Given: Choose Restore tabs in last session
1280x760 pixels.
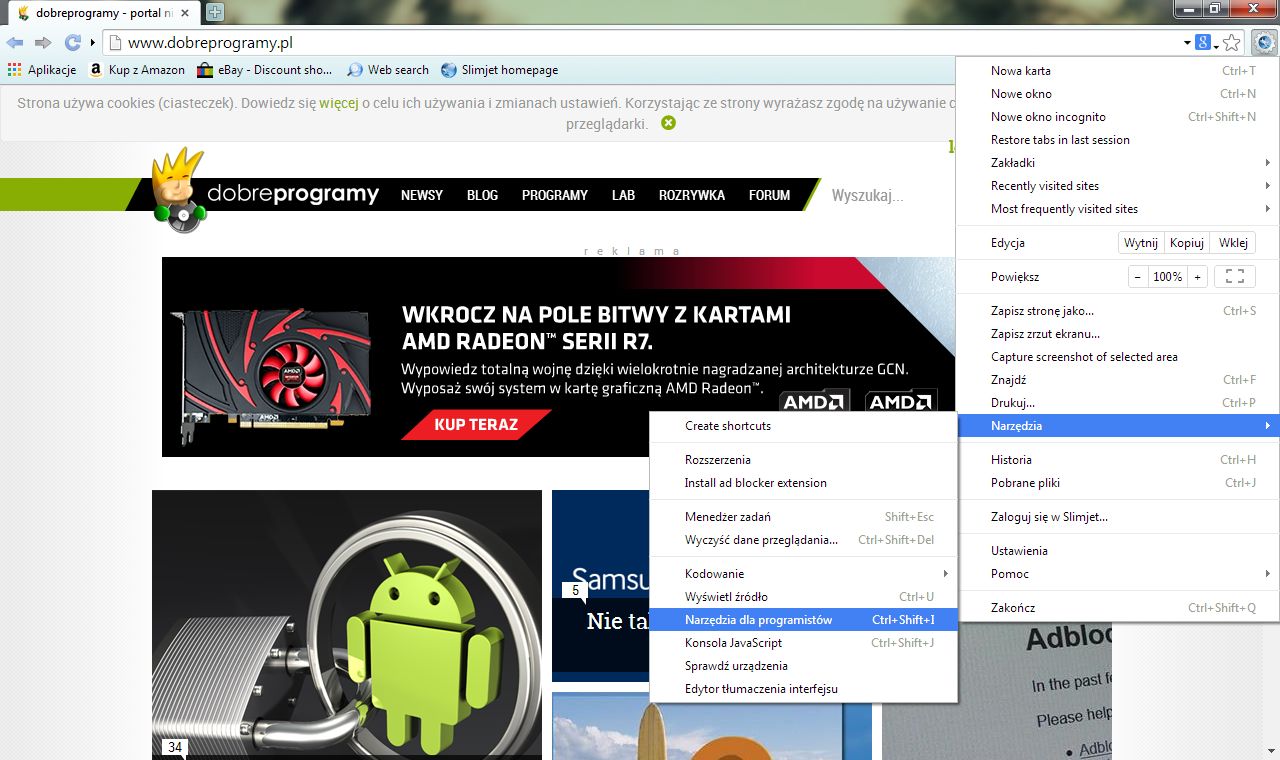Looking at the screenshot, I should (1116, 140).
